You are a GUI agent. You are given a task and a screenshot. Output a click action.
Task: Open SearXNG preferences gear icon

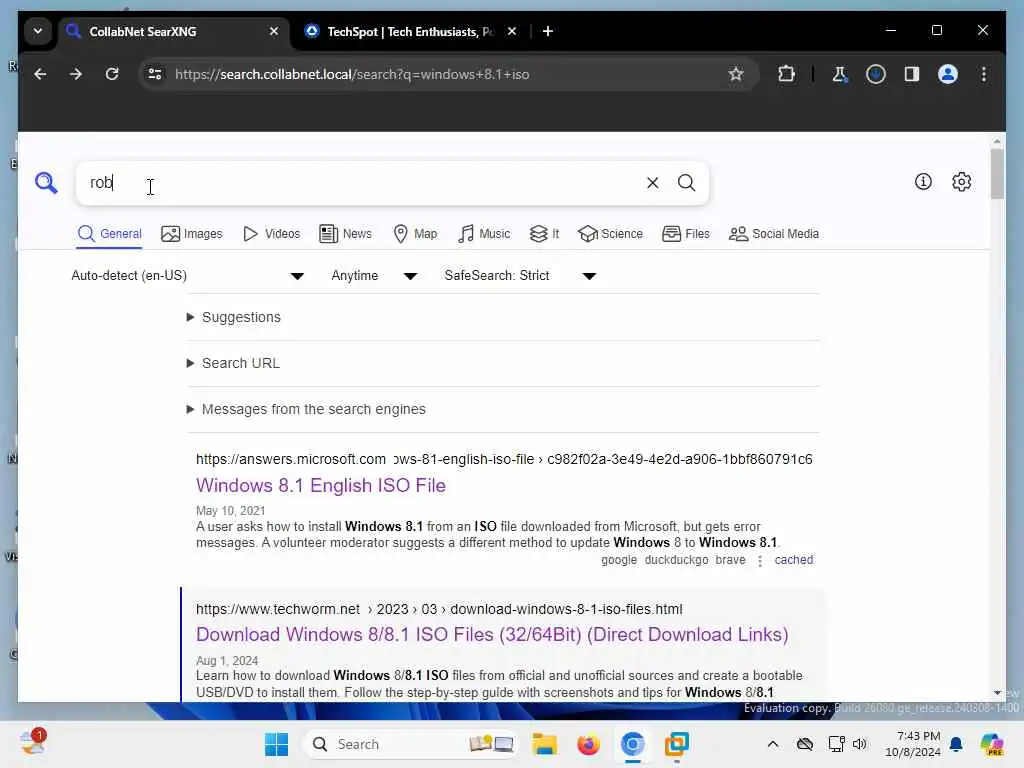961,182
